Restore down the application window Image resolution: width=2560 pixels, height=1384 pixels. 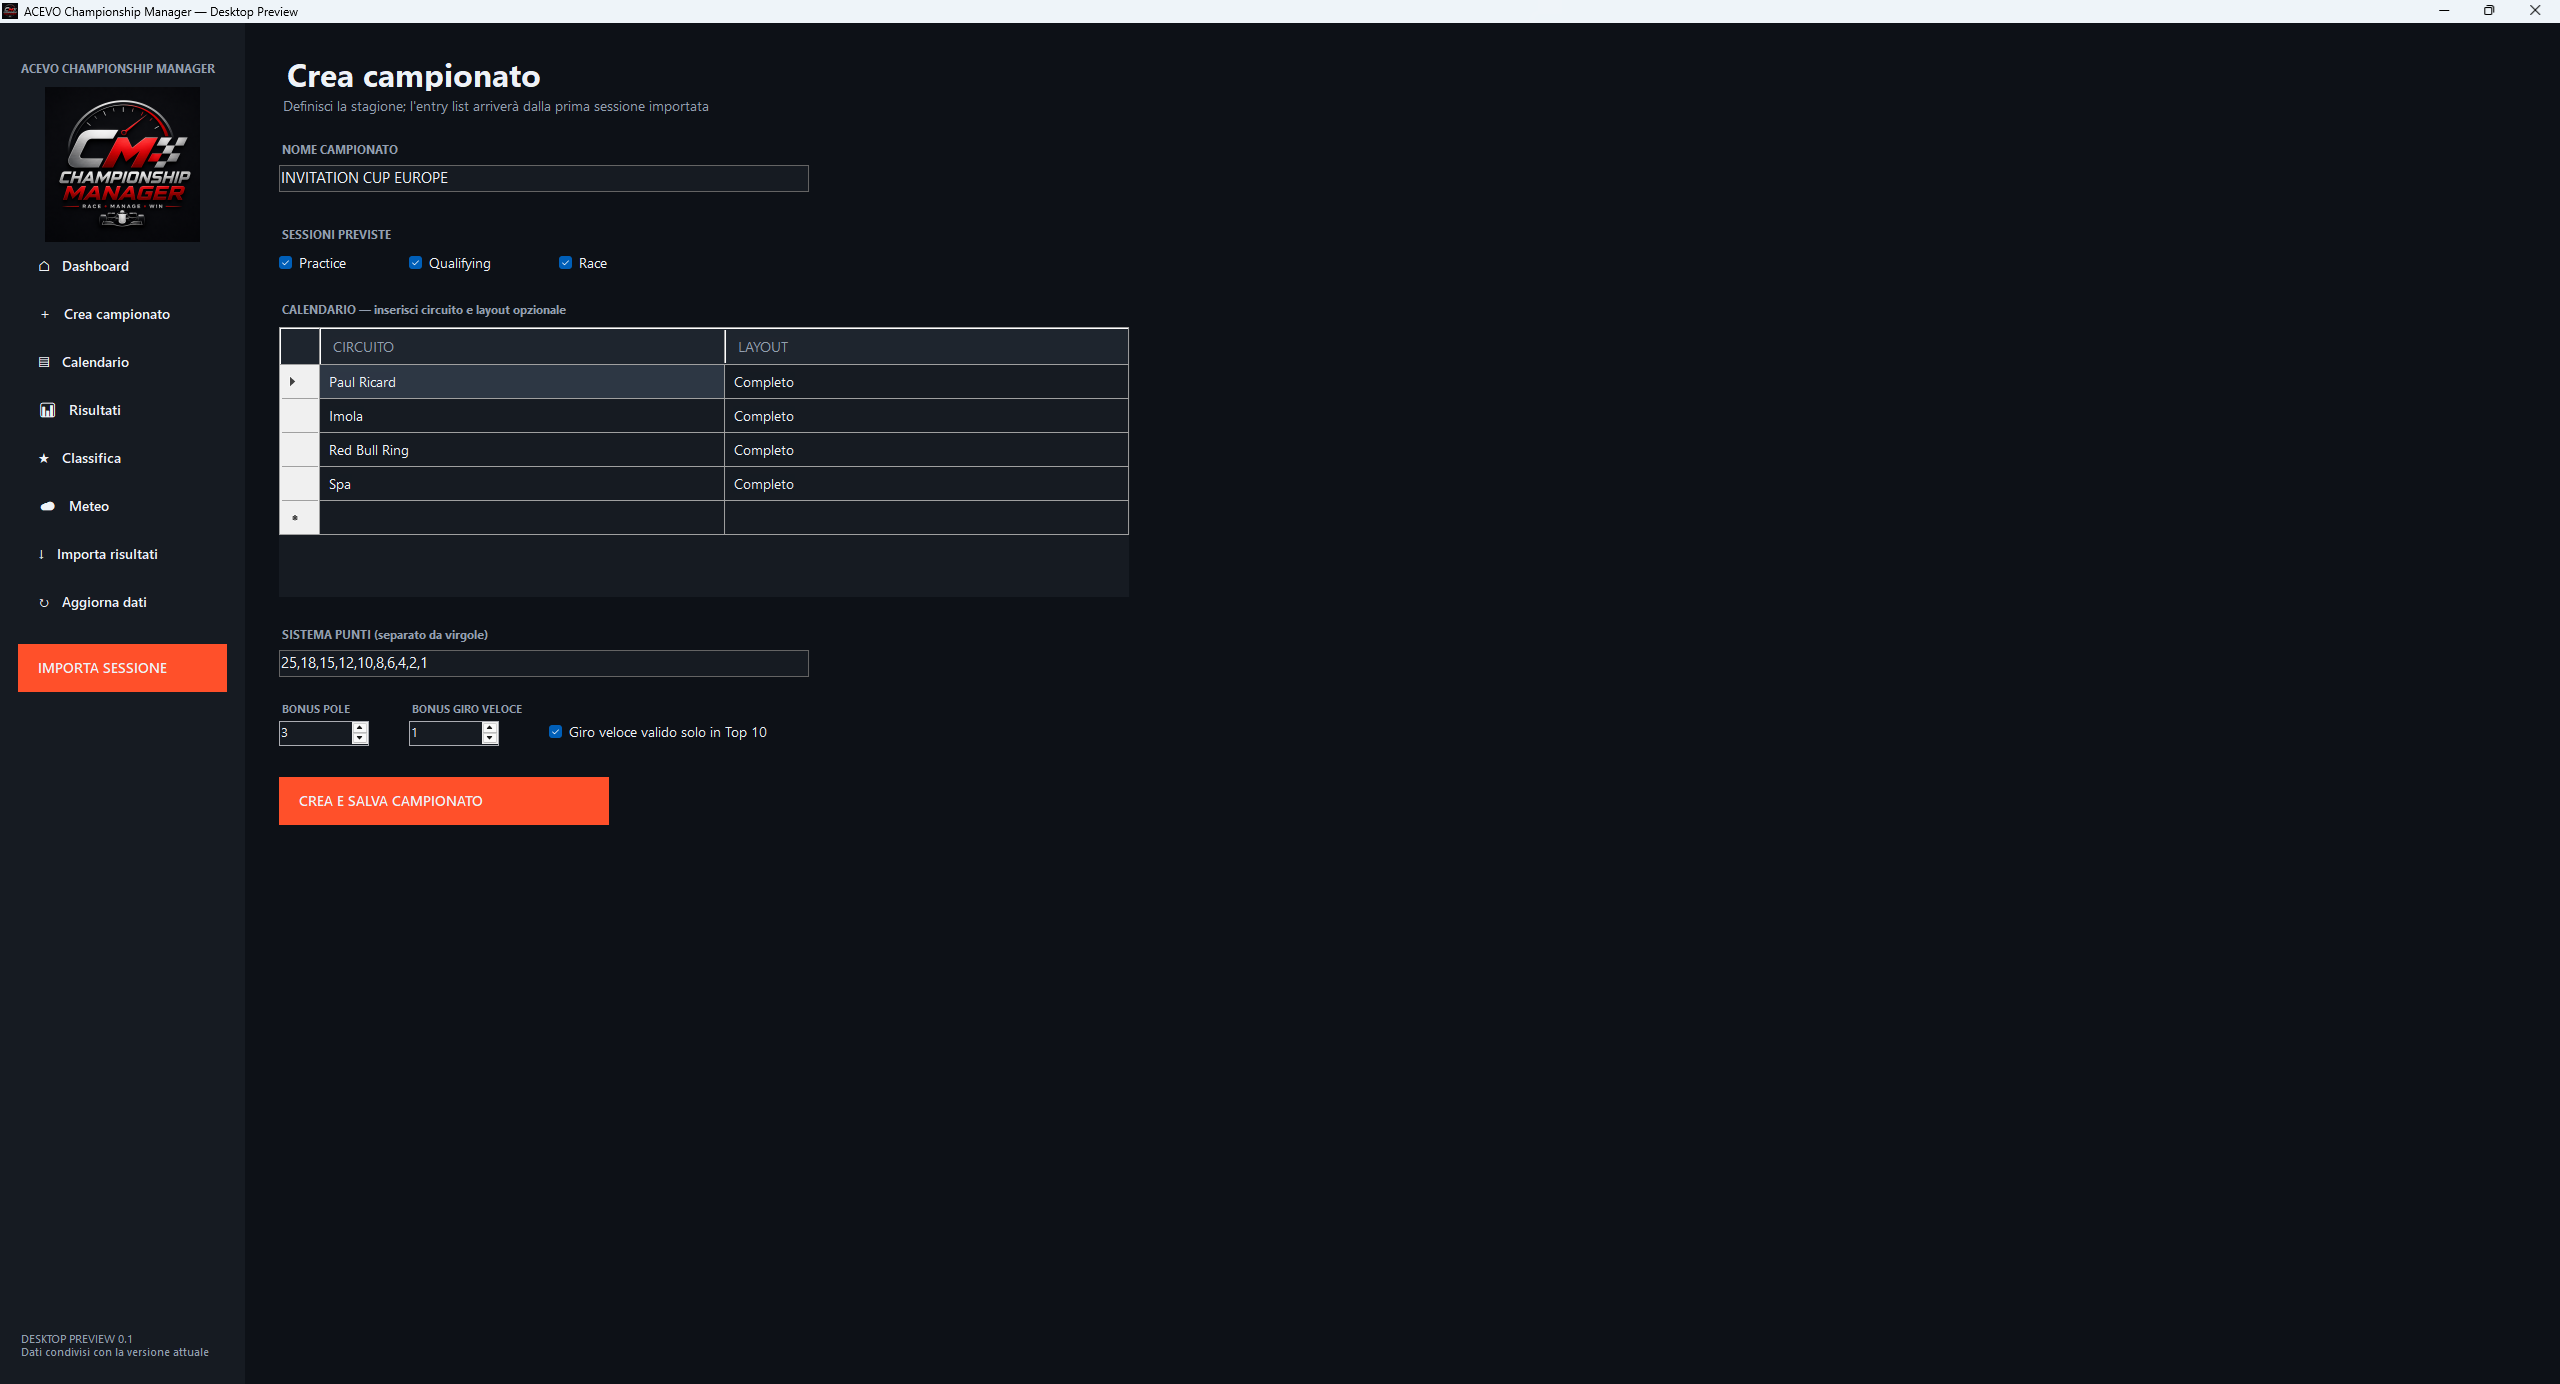2489,11
